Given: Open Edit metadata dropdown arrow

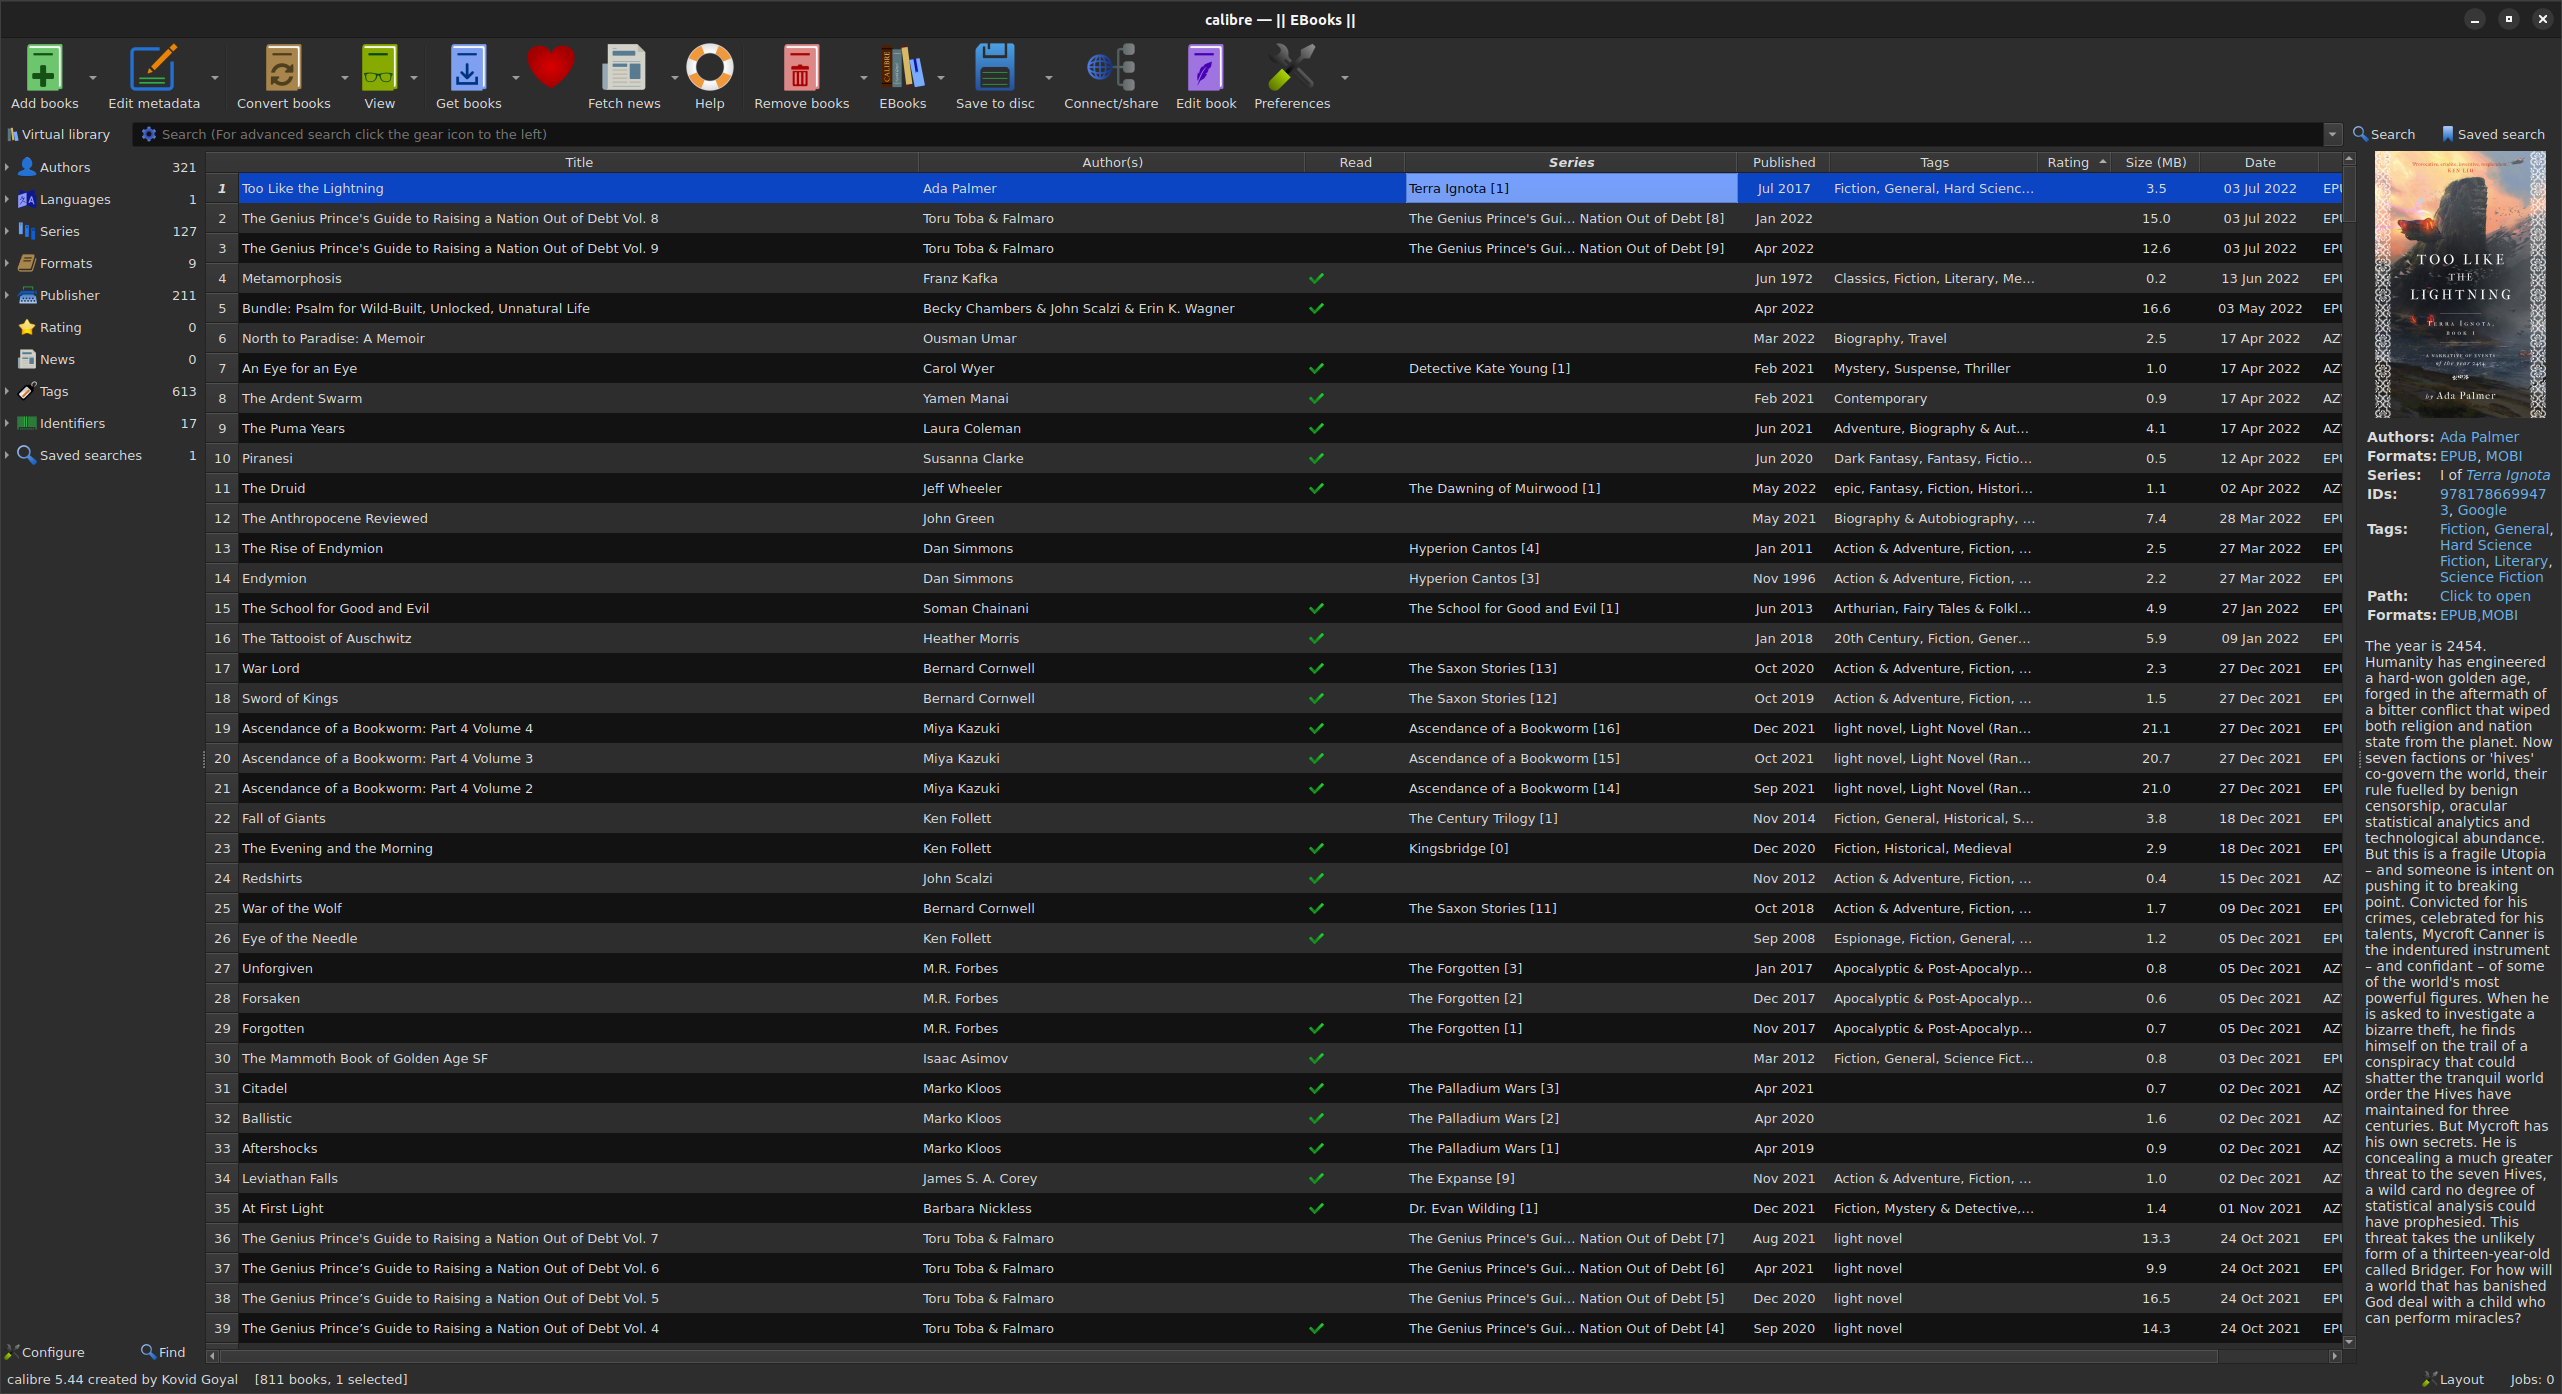Looking at the screenshot, I should [215, 77].
